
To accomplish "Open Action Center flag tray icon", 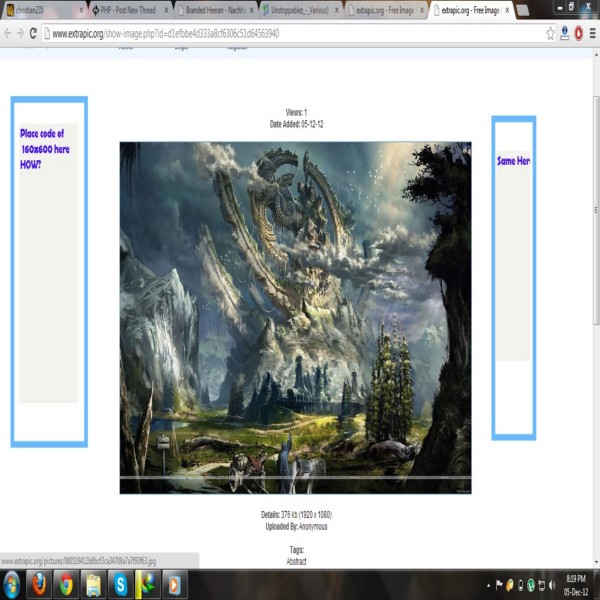I will (499, 585).
